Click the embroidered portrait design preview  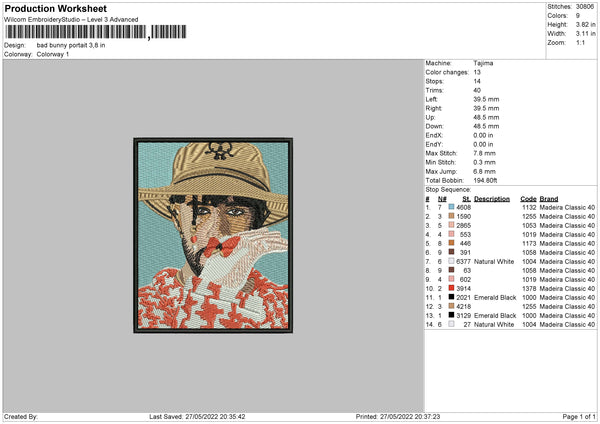pyautogui.click(x=213, y=235)
